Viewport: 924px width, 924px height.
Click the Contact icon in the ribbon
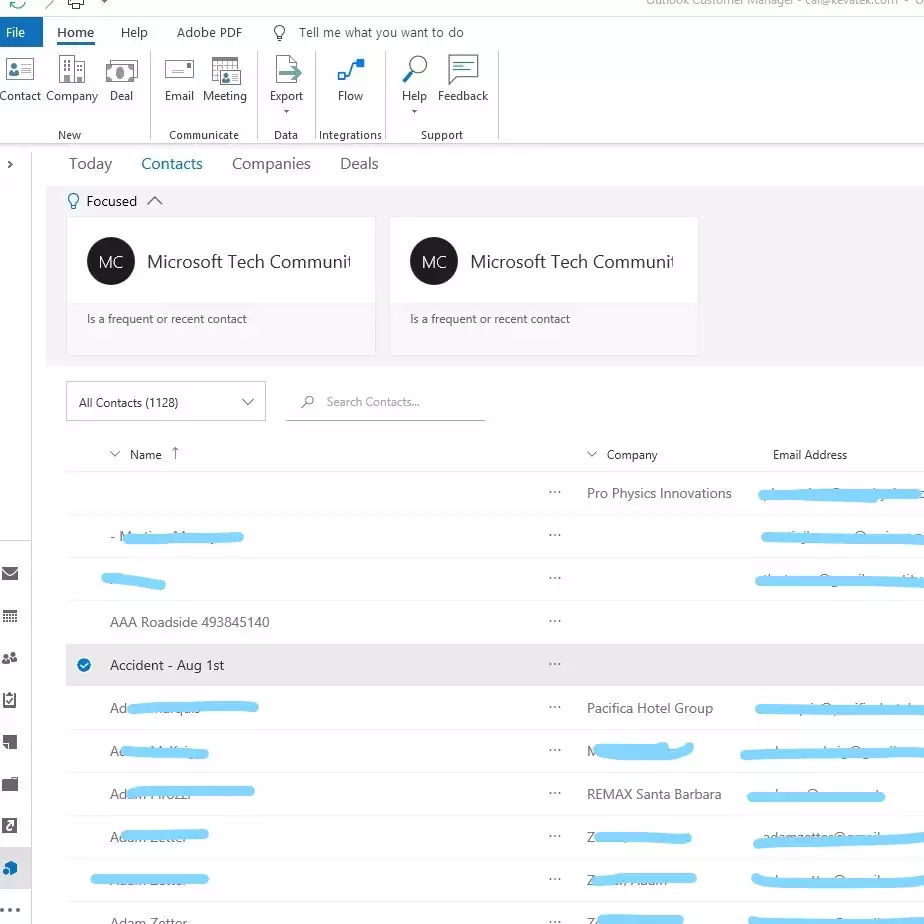pos(20,79)
